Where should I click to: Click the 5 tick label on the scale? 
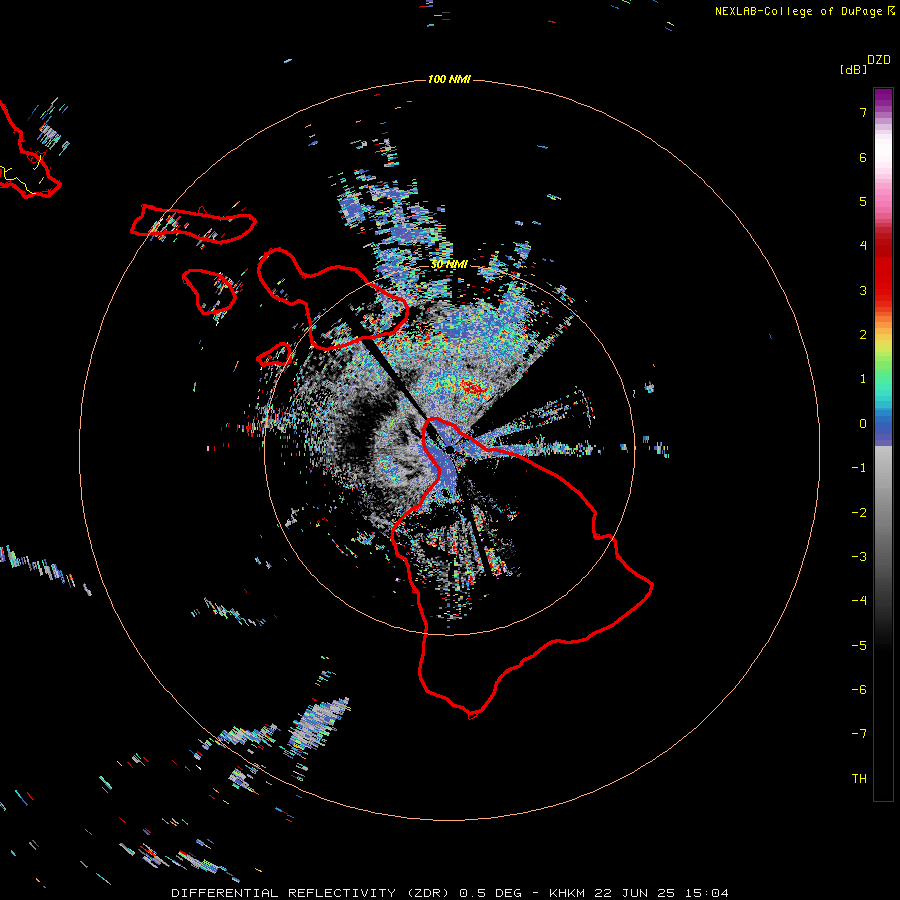(x=863, y=201)
